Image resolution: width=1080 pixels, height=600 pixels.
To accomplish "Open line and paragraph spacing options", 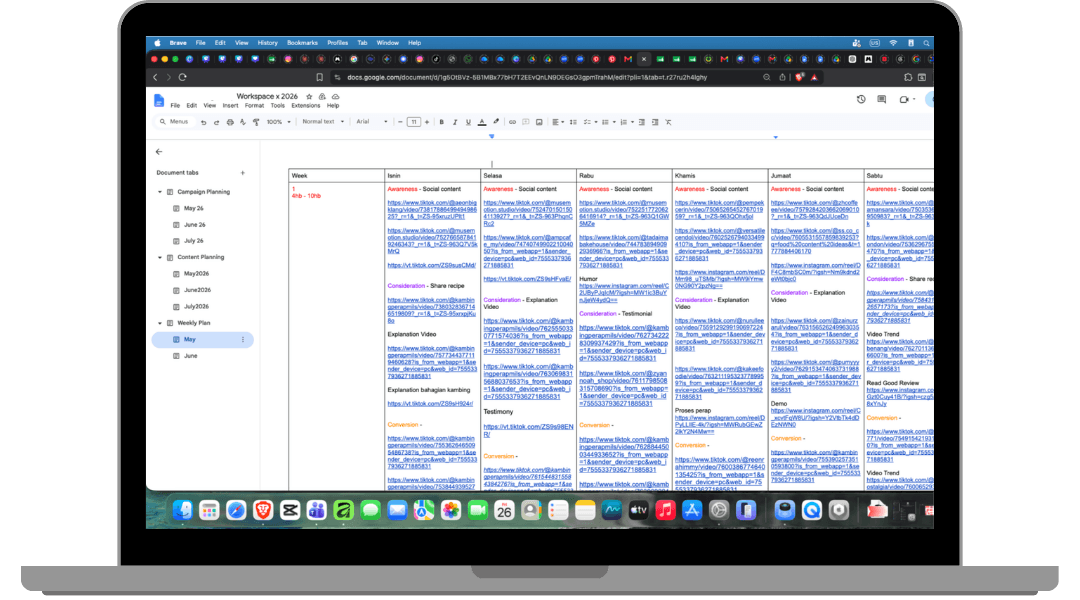I will click(573, 122).
